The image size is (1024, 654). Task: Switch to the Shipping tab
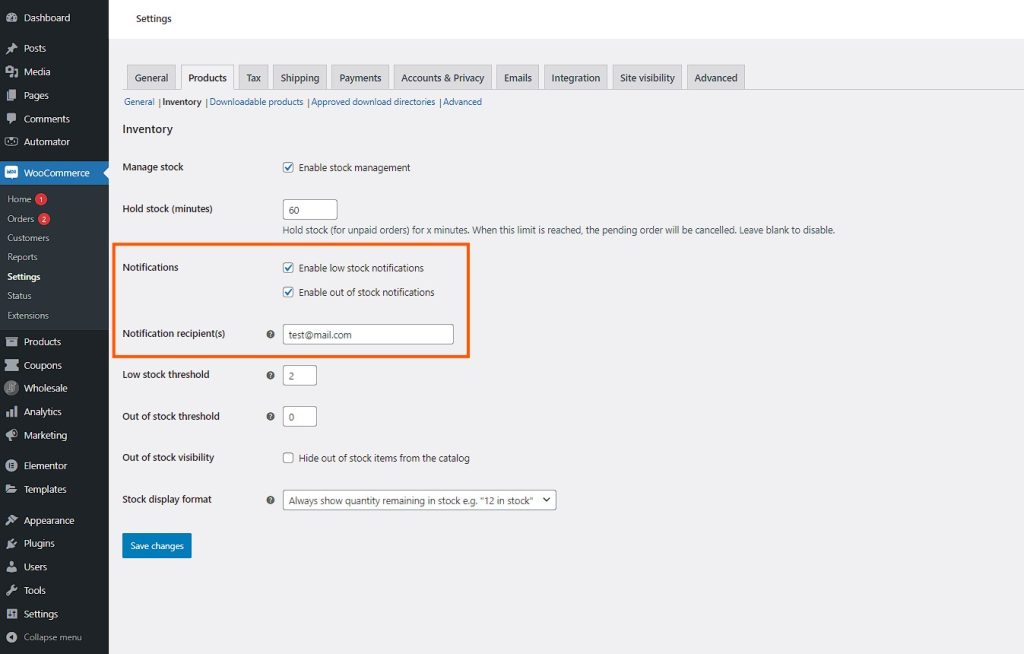[299, 77]
